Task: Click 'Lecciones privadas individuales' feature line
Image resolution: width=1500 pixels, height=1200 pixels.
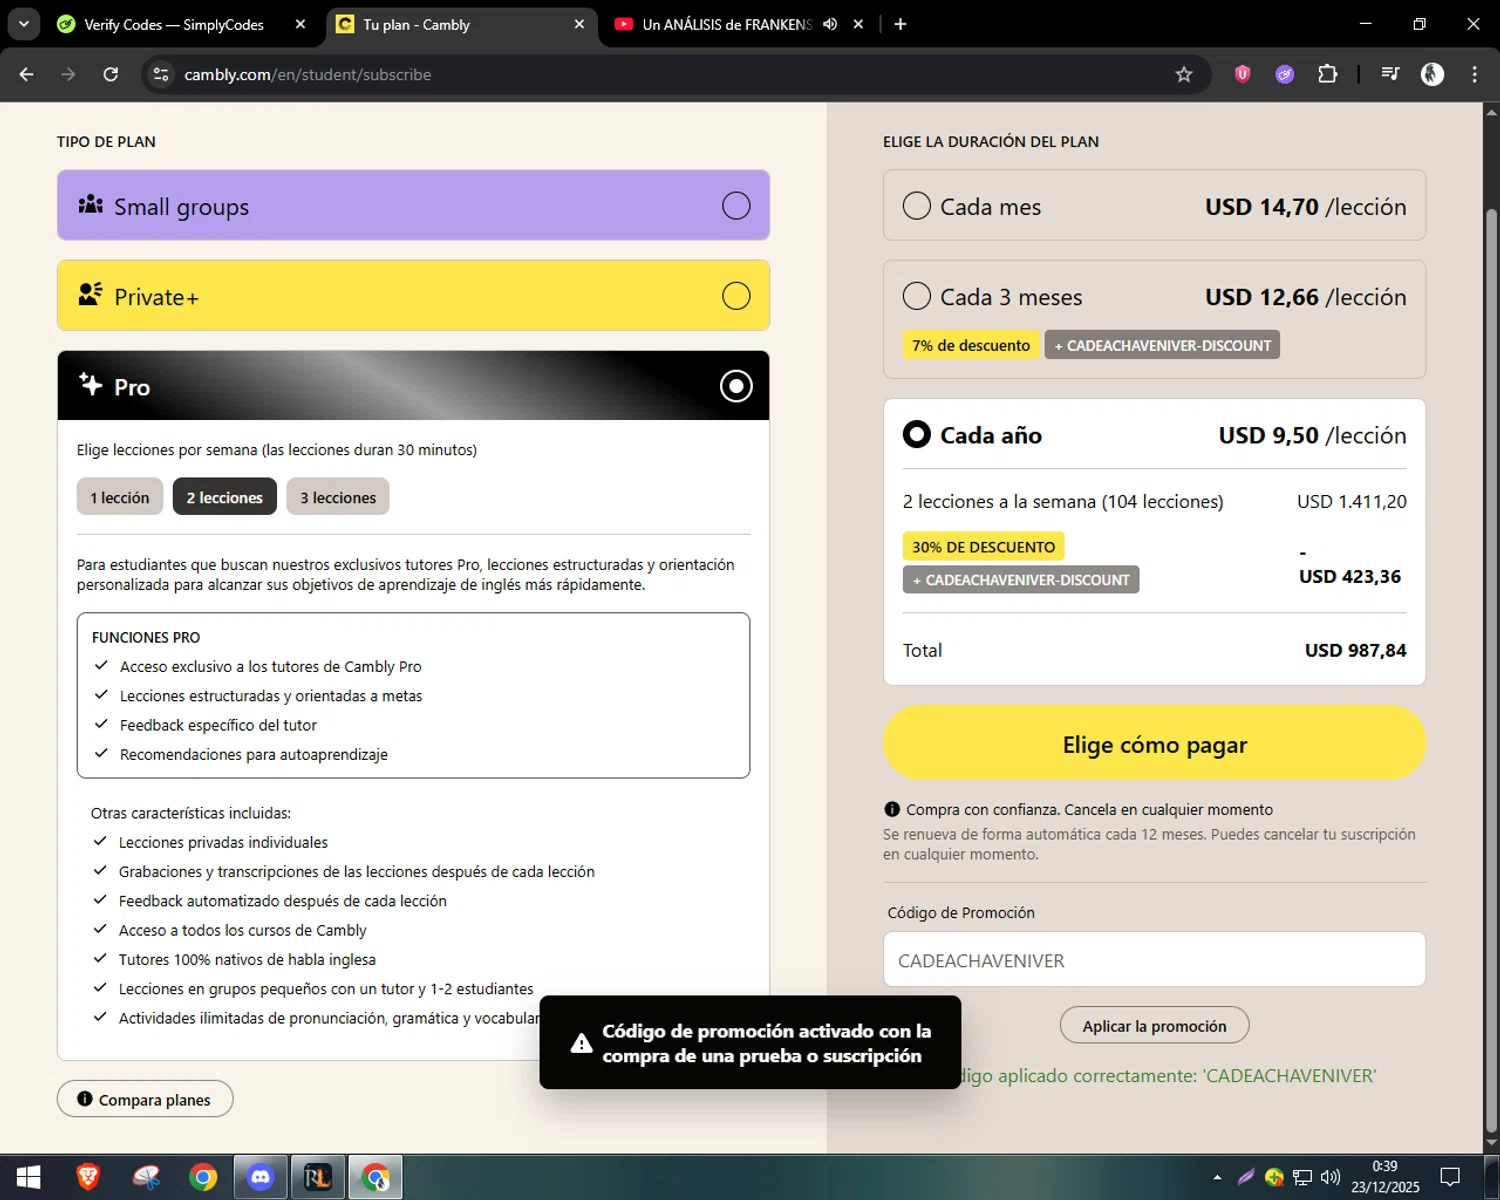Action: (x=223, y=842)
